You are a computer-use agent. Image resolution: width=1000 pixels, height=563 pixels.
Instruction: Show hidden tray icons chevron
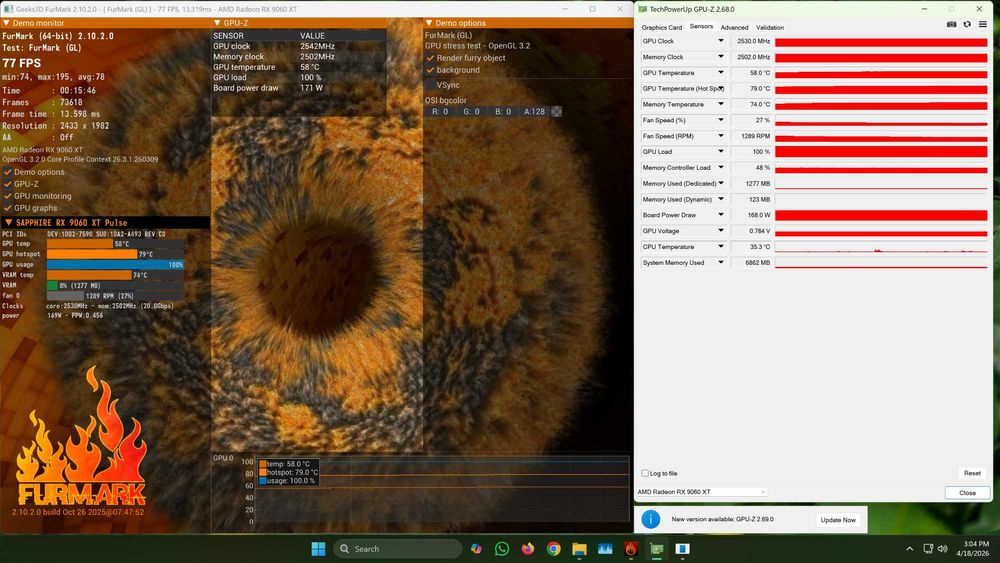tap(909, 548)
